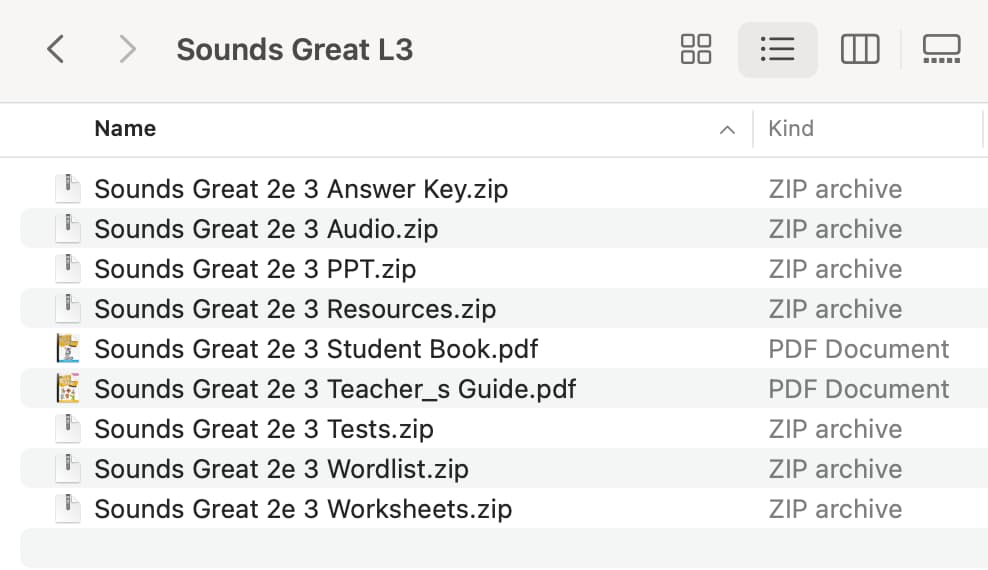
Task: Select the Answer Key.zip archive icon
Action: pyautogui.click(x=68, y=189)
